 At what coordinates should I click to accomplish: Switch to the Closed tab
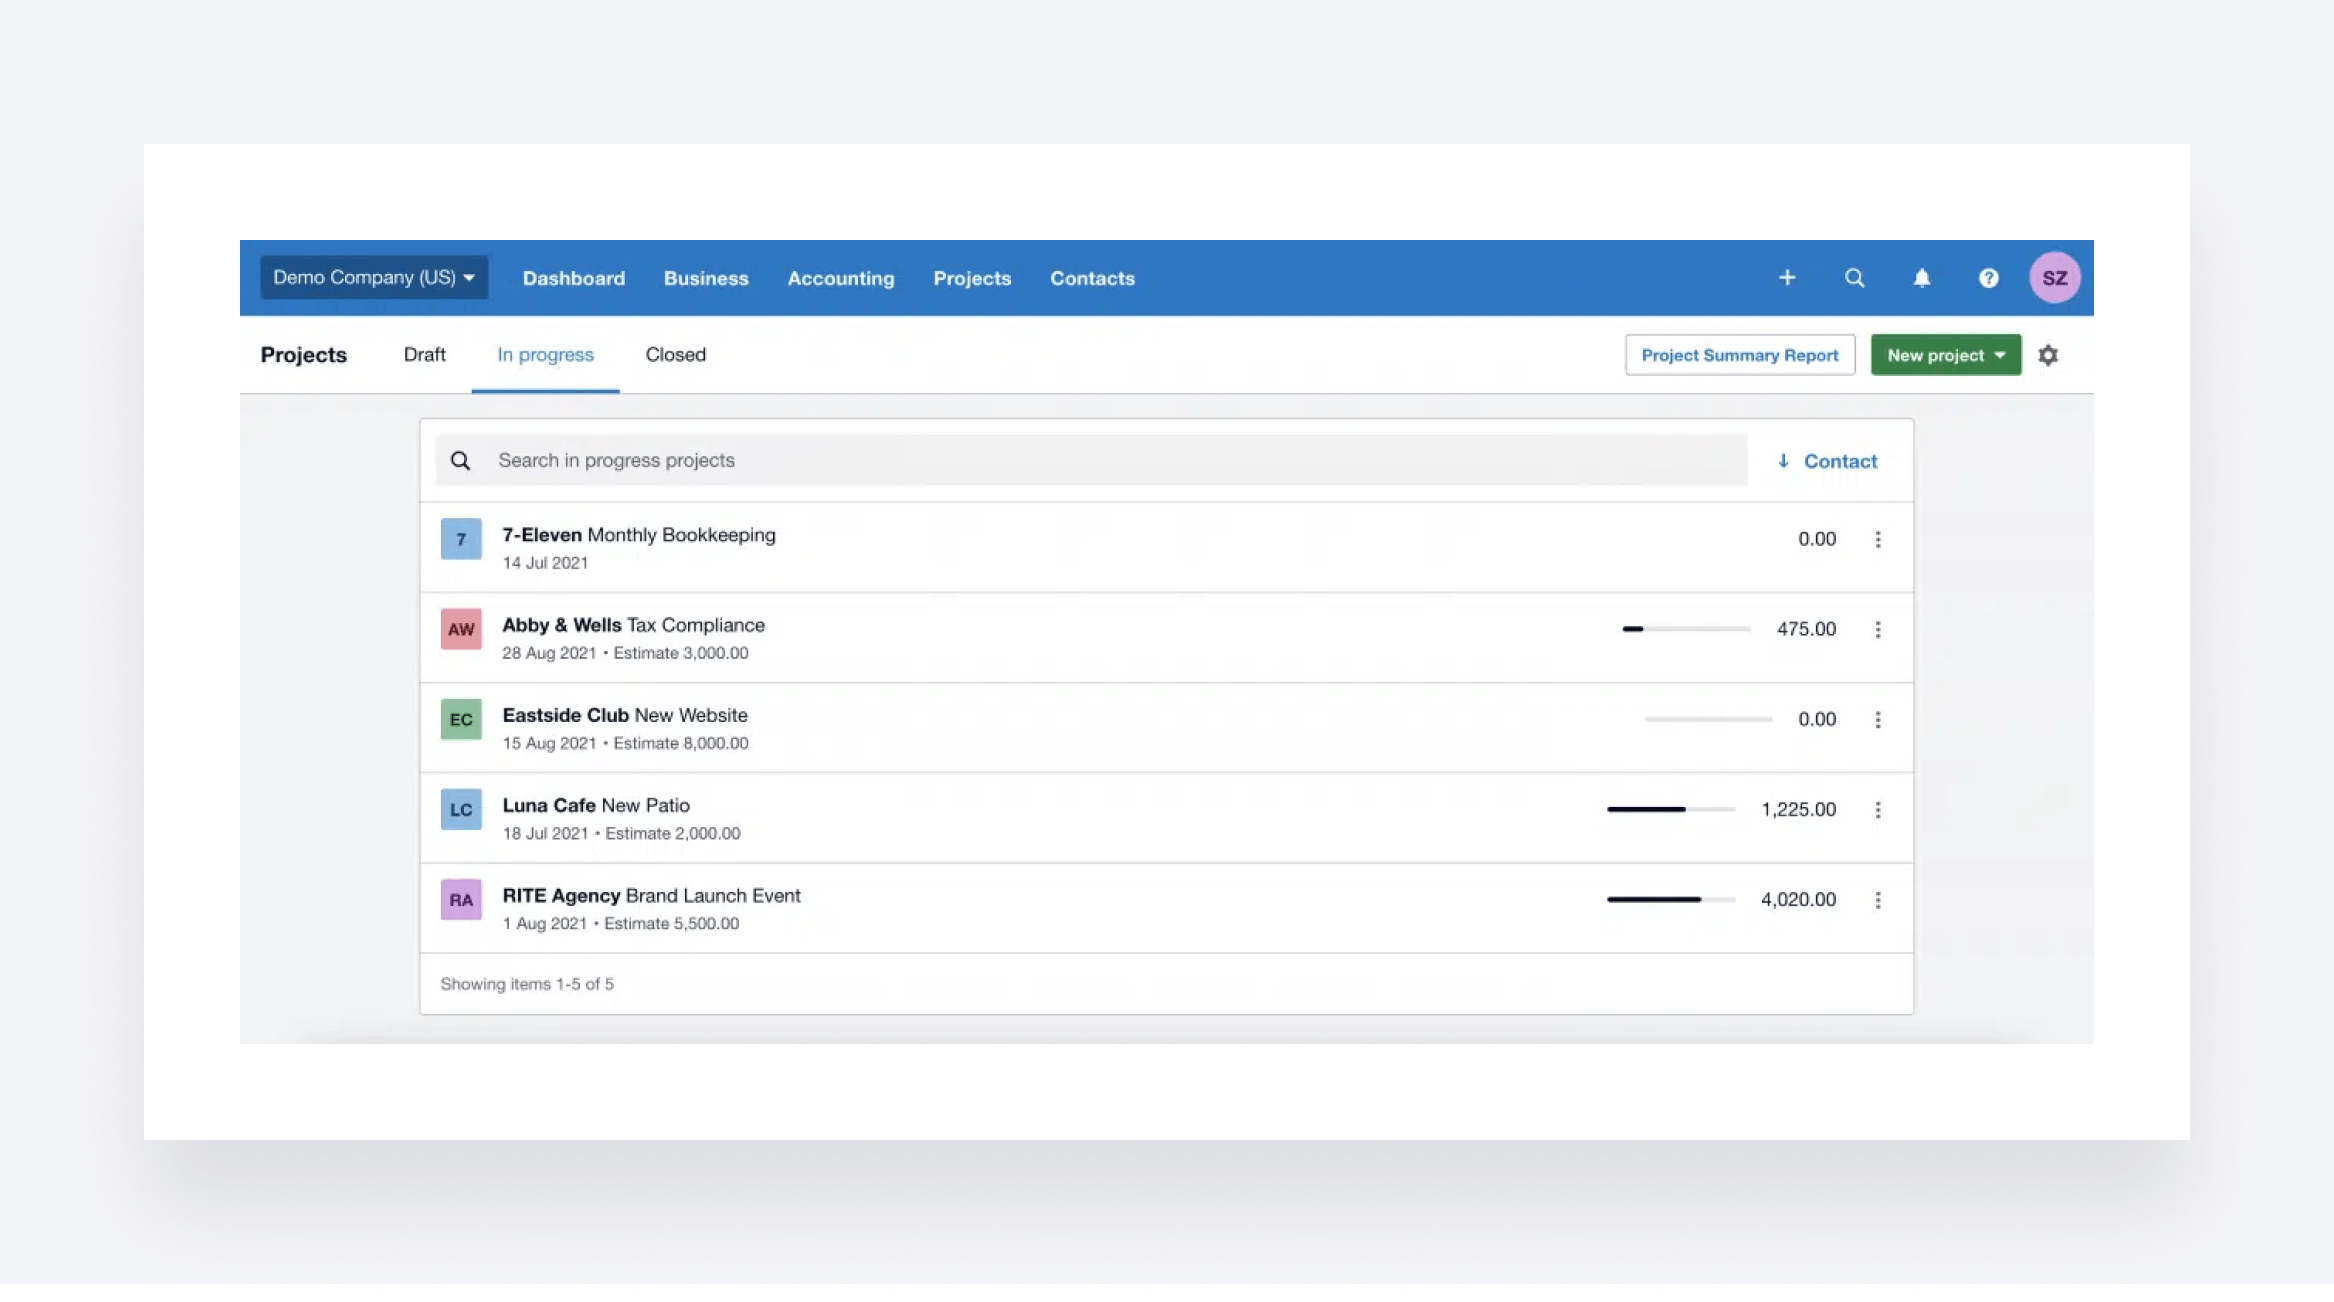point(675,355)
